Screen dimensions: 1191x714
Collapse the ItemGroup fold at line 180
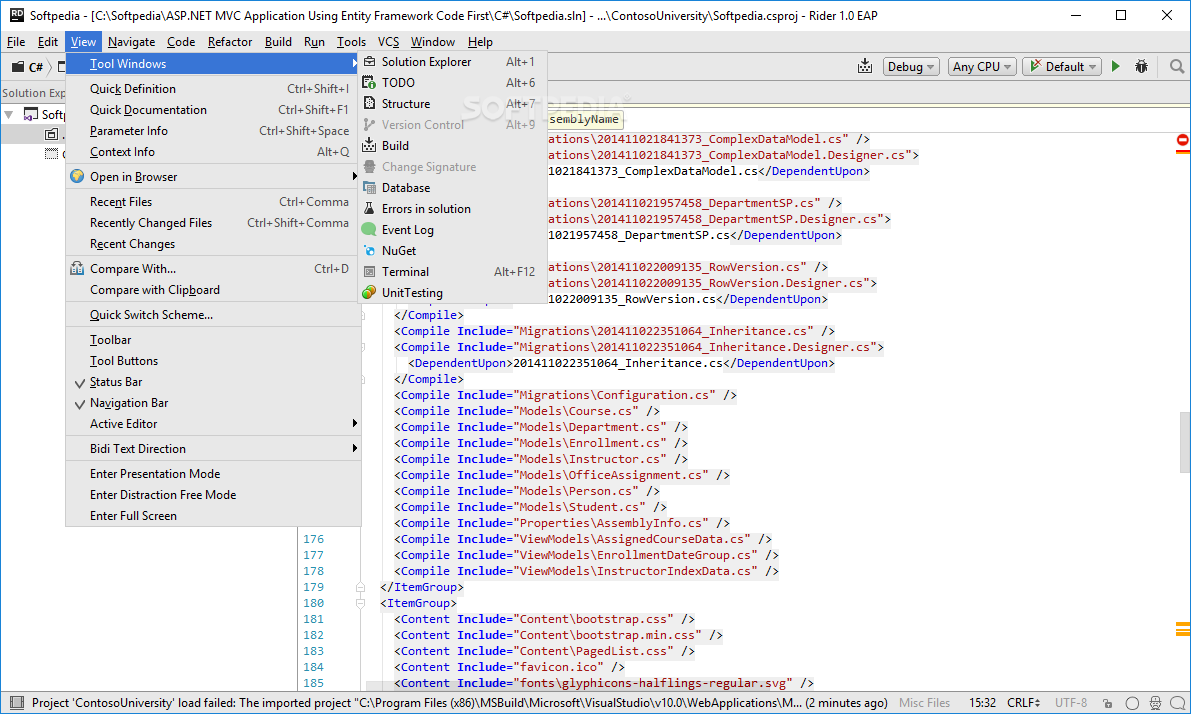[x=361, y=603]
